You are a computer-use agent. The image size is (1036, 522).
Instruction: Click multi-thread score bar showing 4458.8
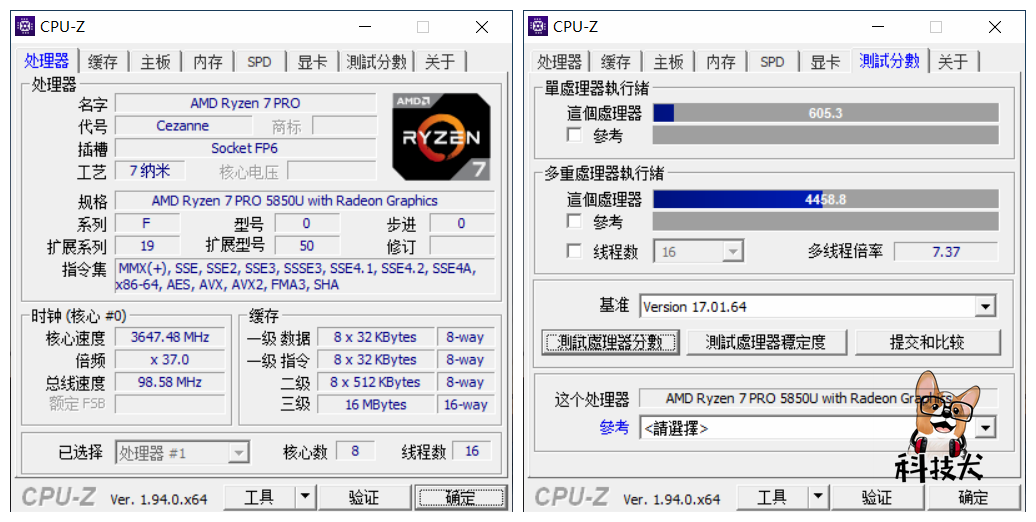[826, 199]
